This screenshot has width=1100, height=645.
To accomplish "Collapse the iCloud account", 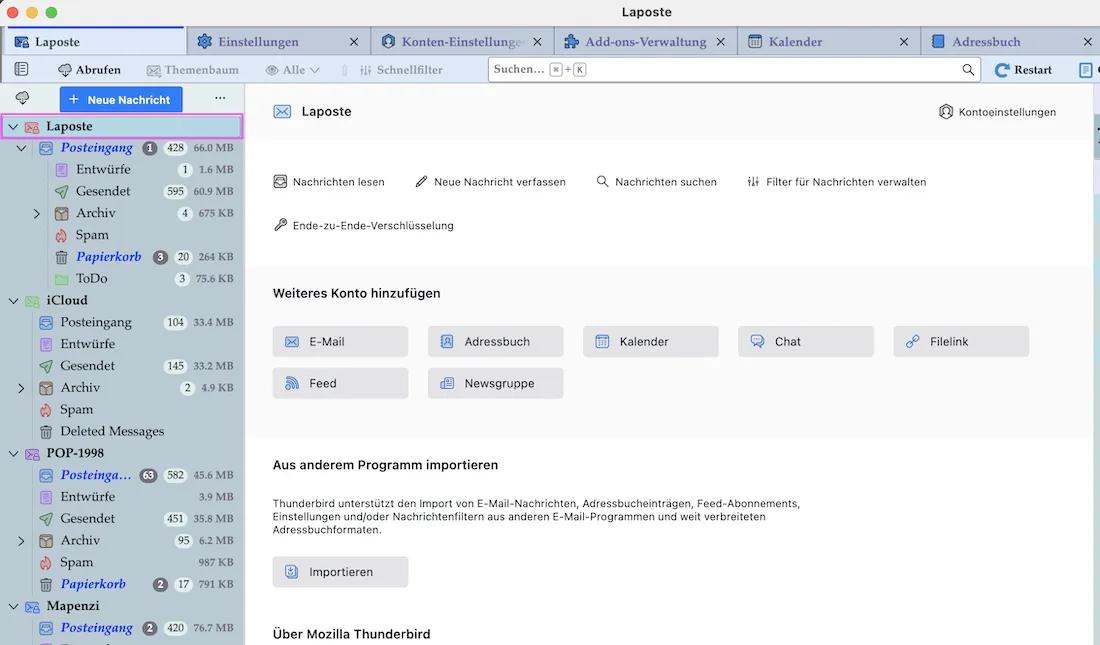I will (13, 300).
